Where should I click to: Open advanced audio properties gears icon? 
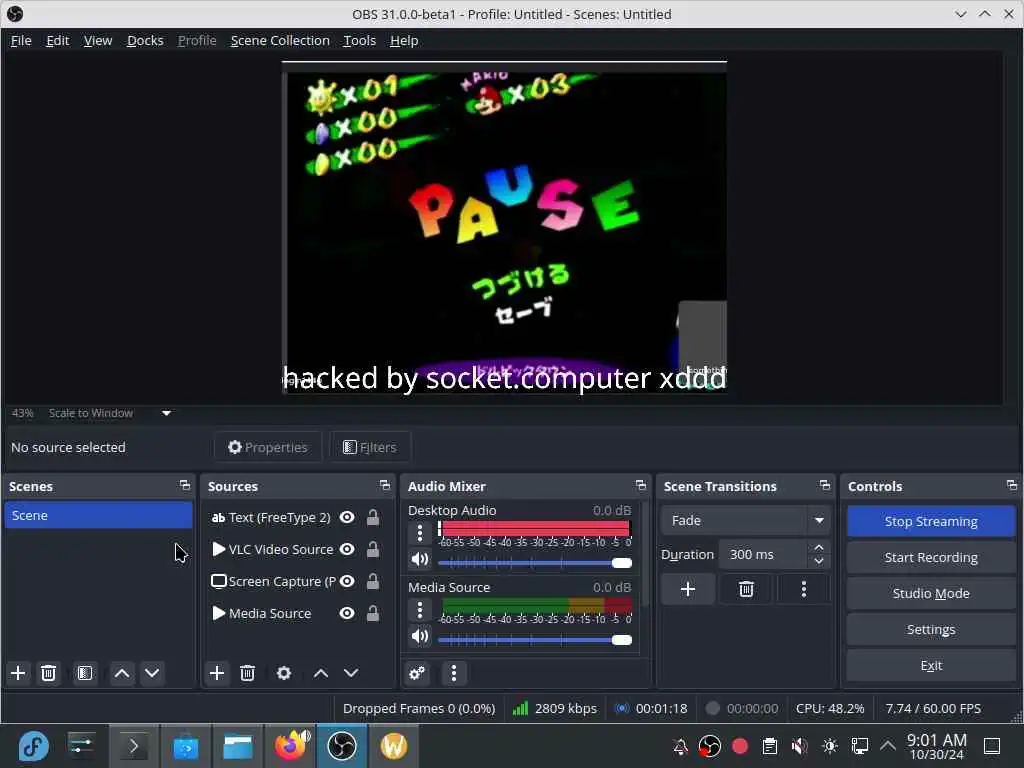pyautogui.click(x=417, y=673)
